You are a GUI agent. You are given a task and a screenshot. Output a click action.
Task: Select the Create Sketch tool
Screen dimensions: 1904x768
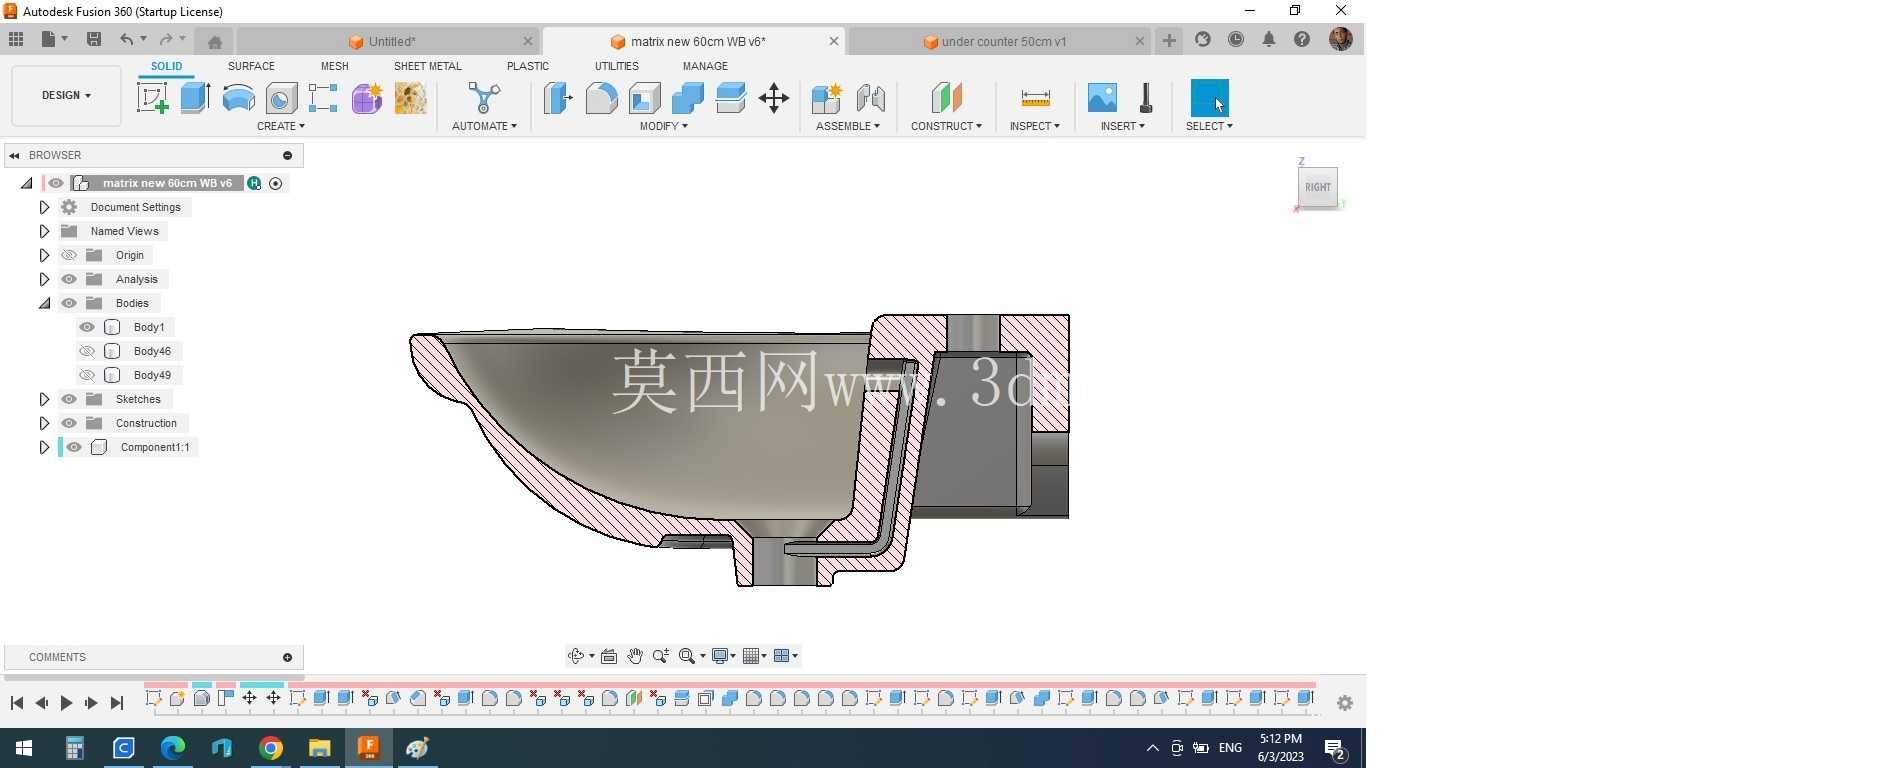pos(153,98)
